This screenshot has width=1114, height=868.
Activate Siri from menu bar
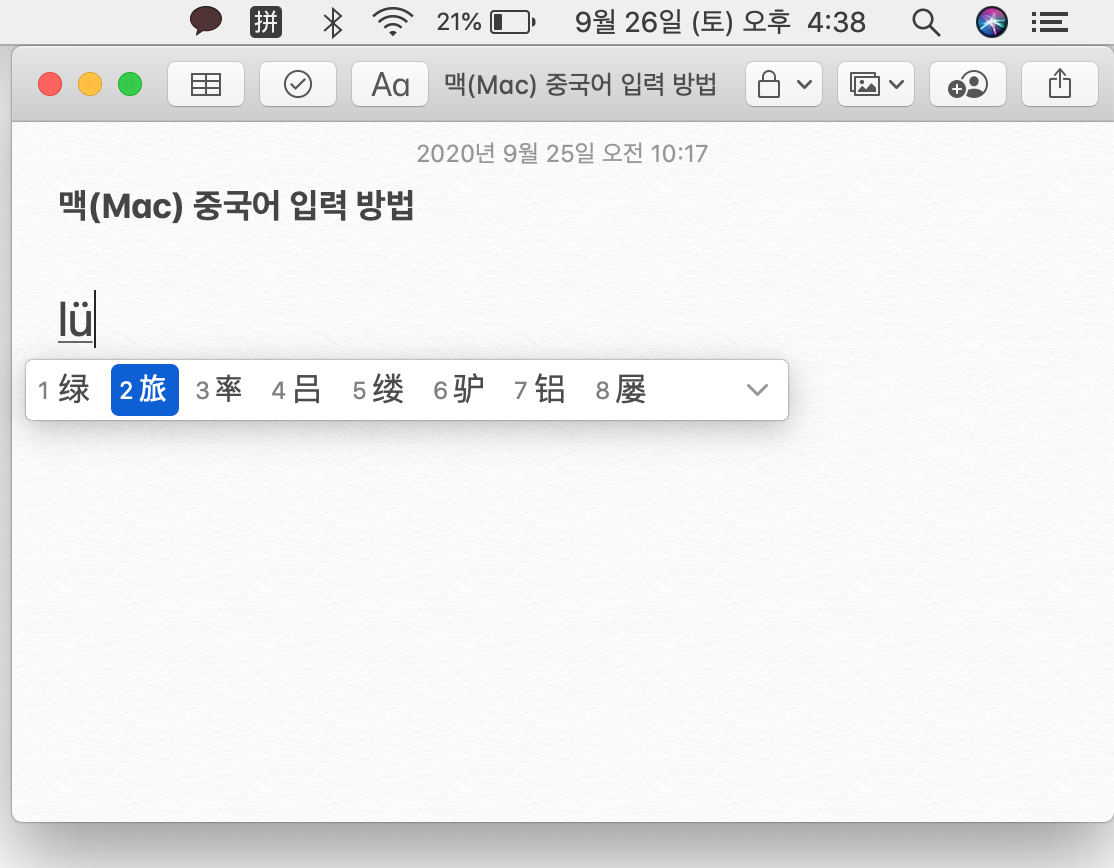coord(991,22)
